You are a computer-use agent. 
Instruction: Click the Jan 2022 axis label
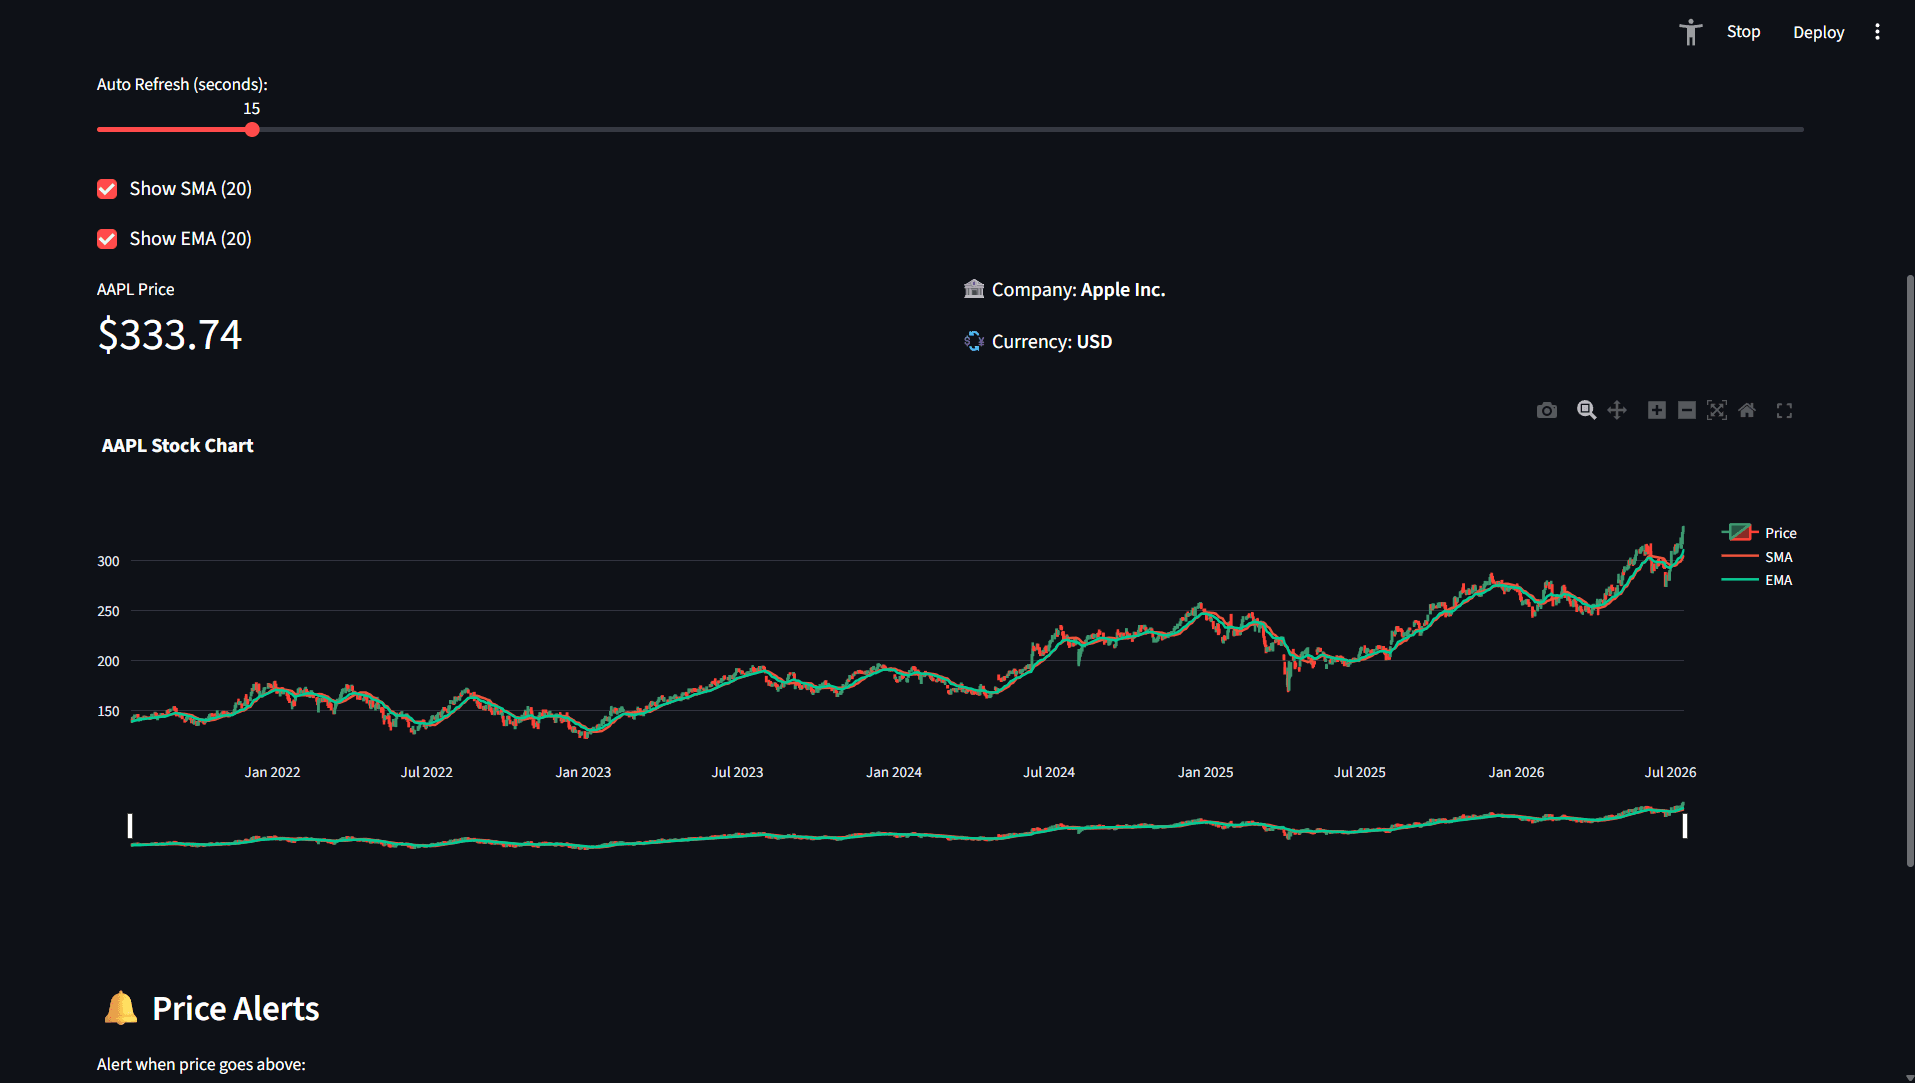point(272,772)
